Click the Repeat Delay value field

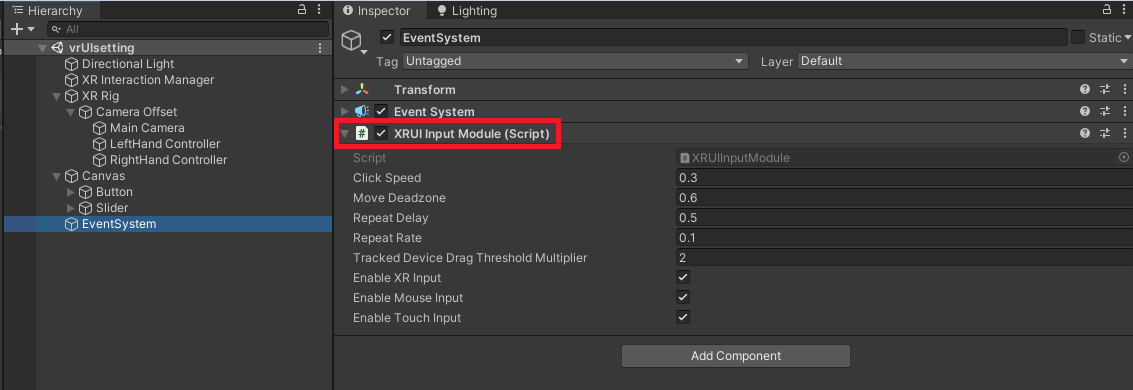click(x=904, y=218)
